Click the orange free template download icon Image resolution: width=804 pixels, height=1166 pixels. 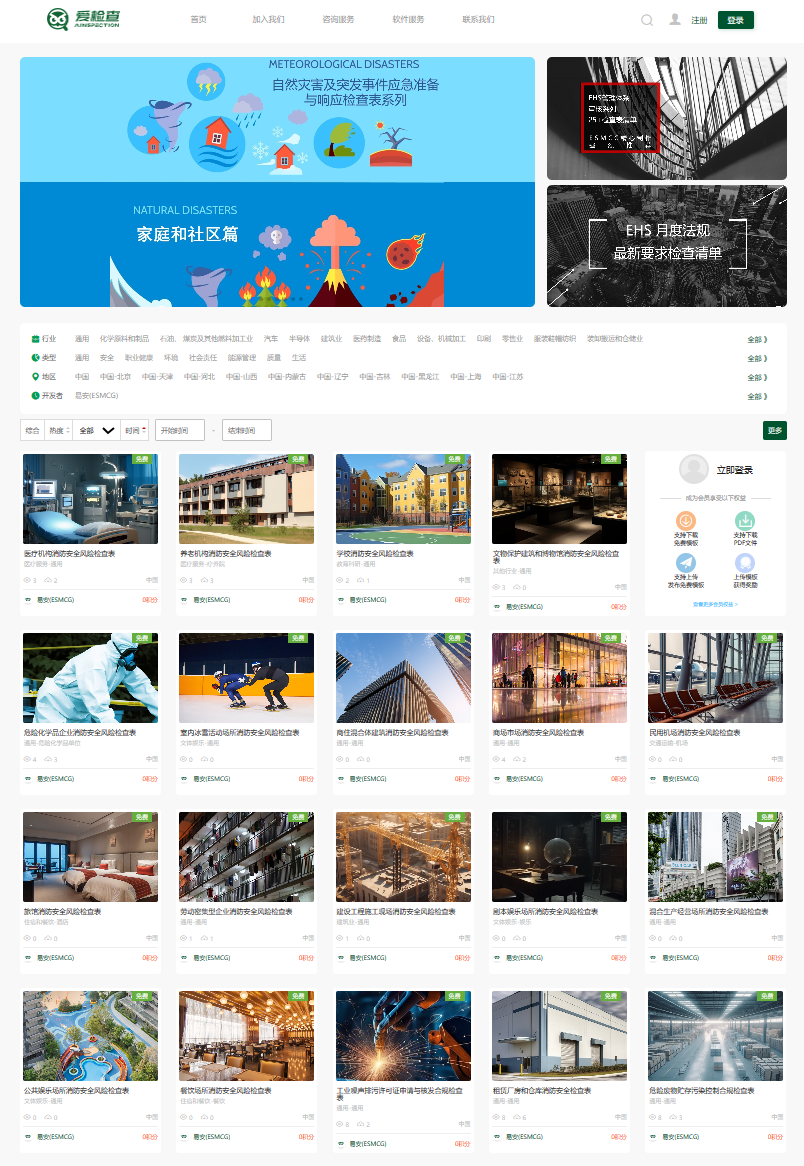point(686,521)
